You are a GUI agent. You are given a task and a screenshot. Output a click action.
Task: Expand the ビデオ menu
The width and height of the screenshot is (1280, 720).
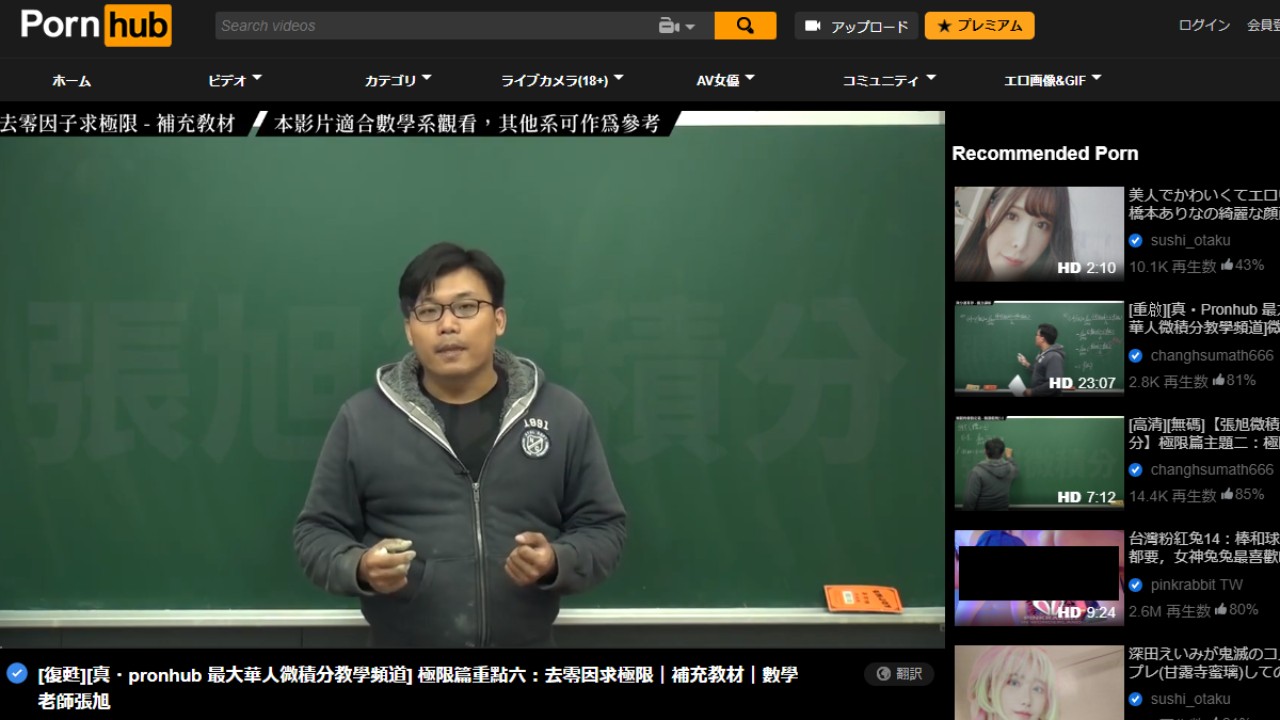coord(235,80)
